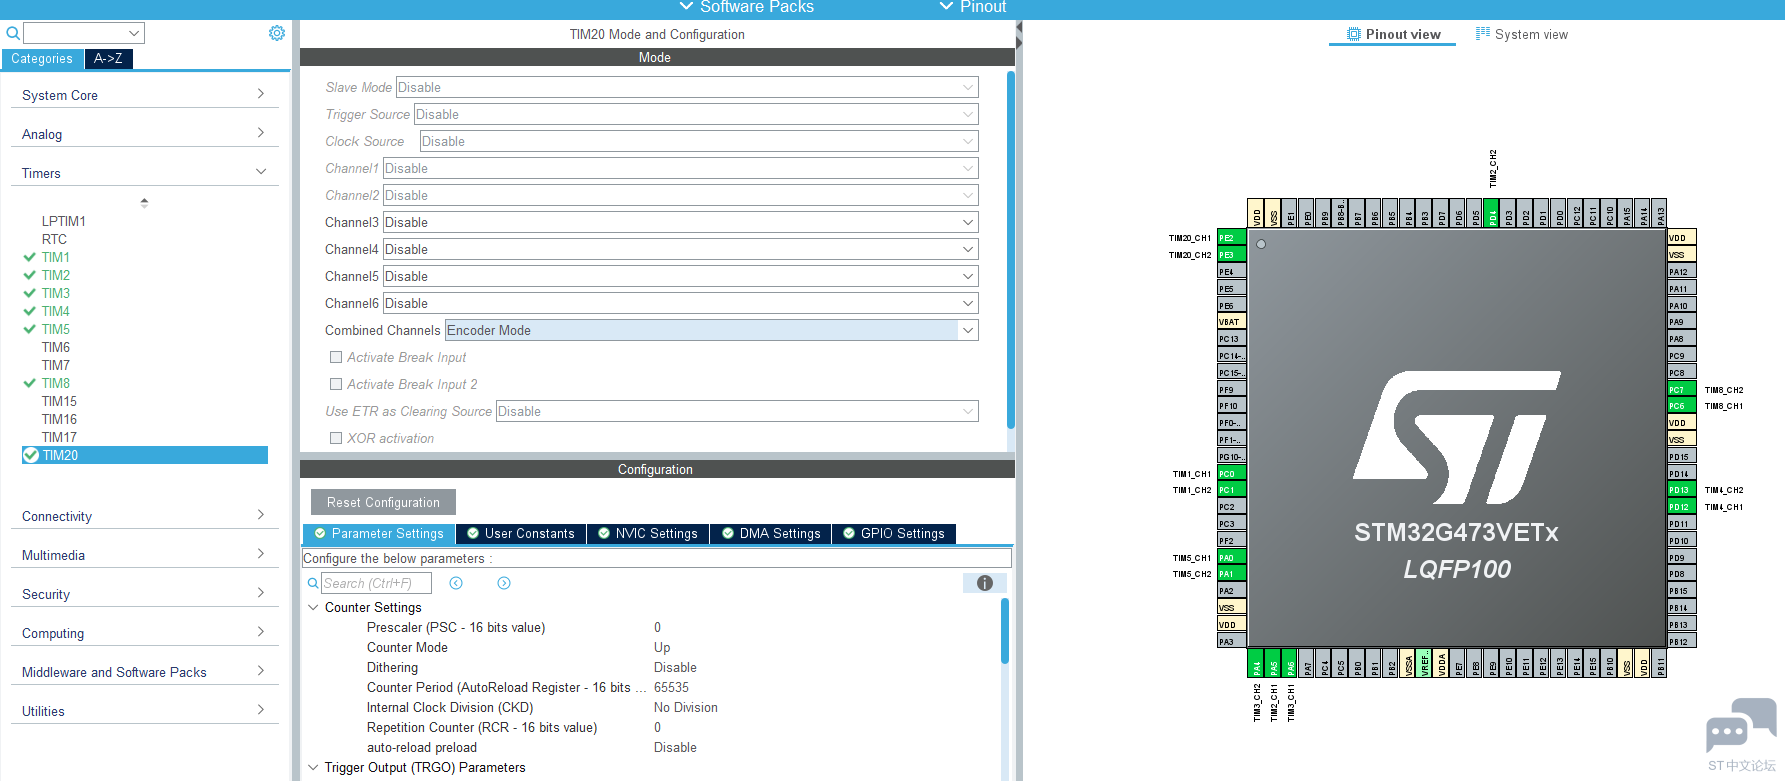This screenshot has height=781, width=1785.
Task: Click the Pinout view chip icon
Action: 1354,34
